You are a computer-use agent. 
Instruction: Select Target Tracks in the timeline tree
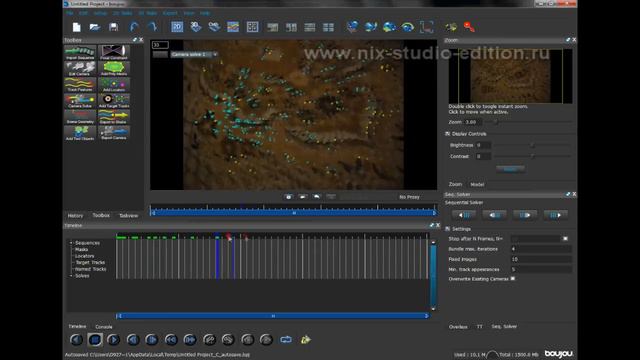point(90,262)
